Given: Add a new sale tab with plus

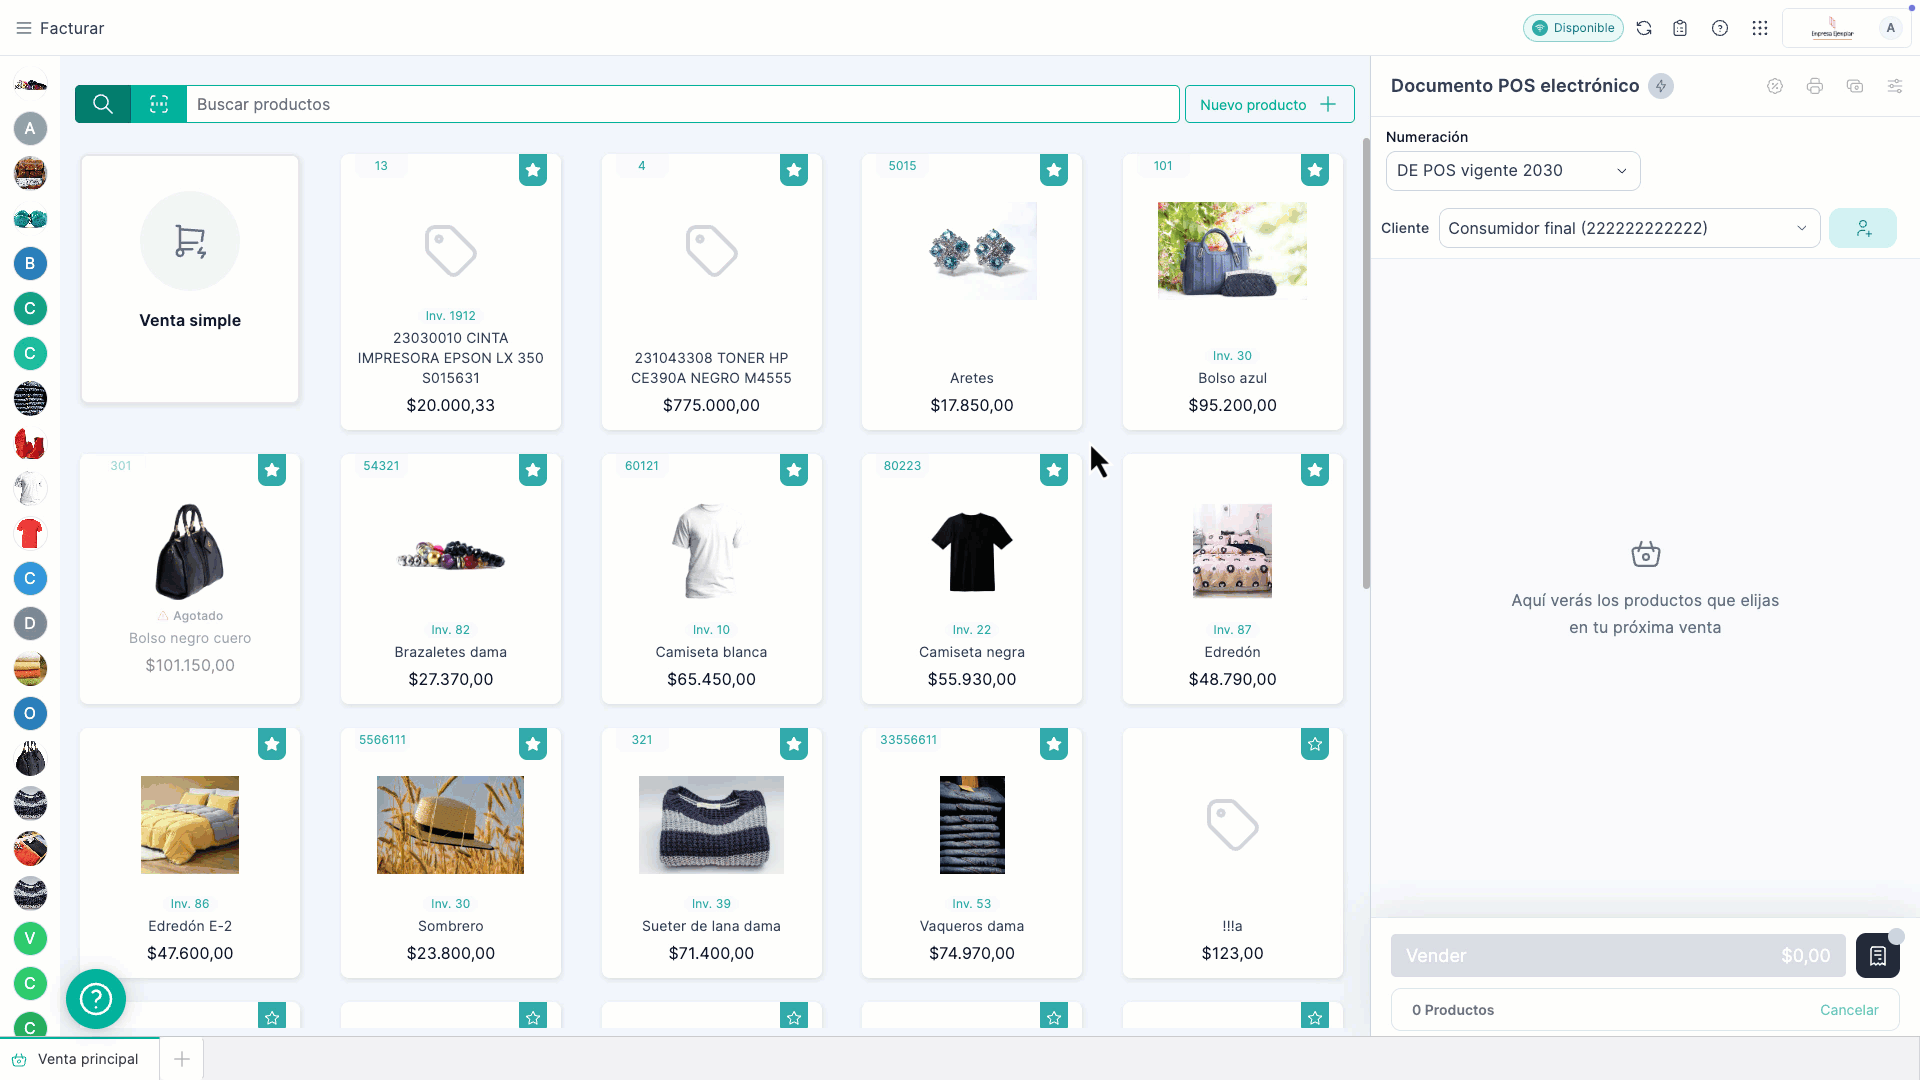Looking at the screenshot, I should pos(182,1059).
